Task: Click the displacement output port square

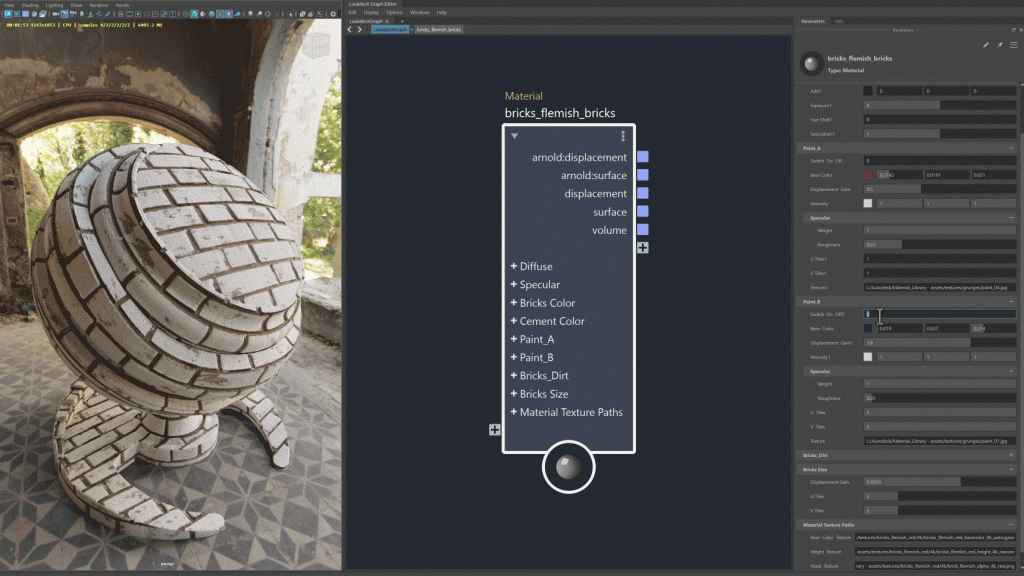Action: tap(643, 193)
